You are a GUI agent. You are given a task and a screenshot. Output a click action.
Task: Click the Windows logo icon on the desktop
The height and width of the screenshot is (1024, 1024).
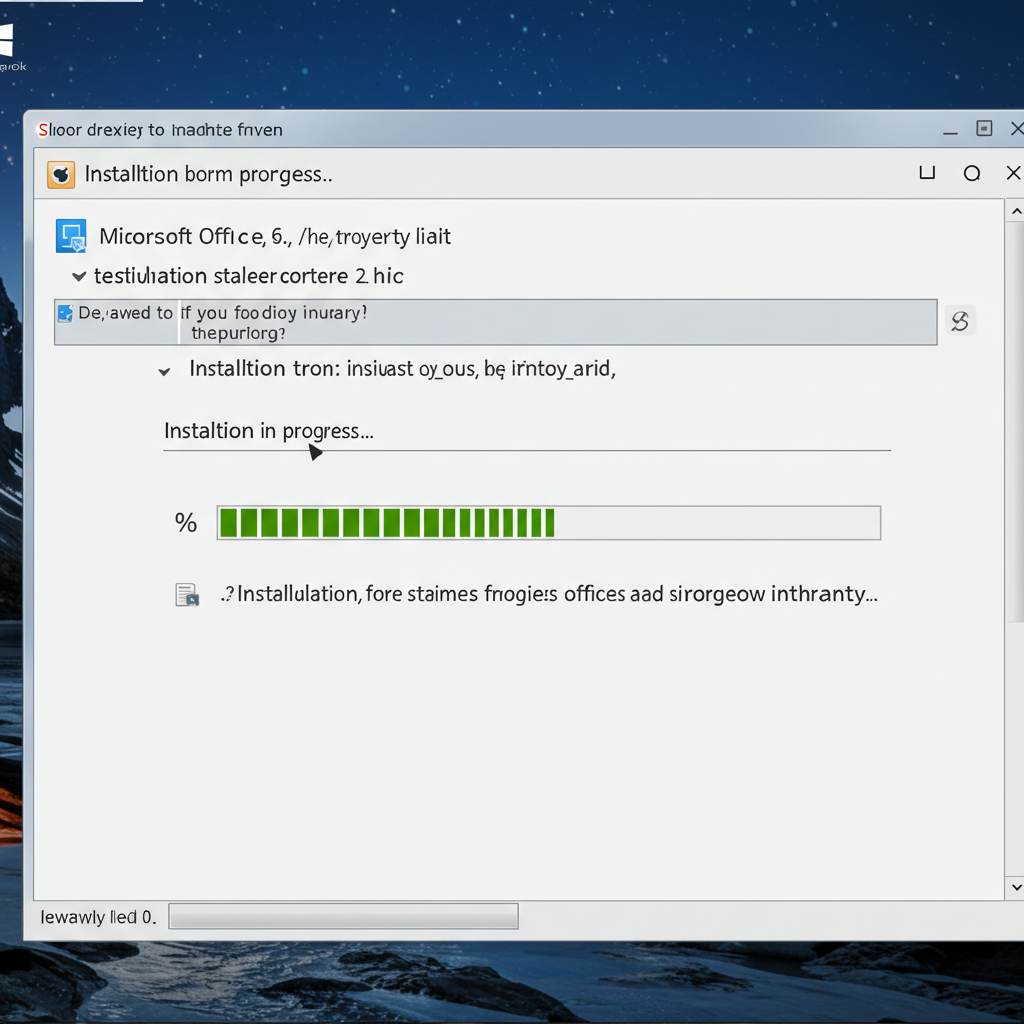5,39
